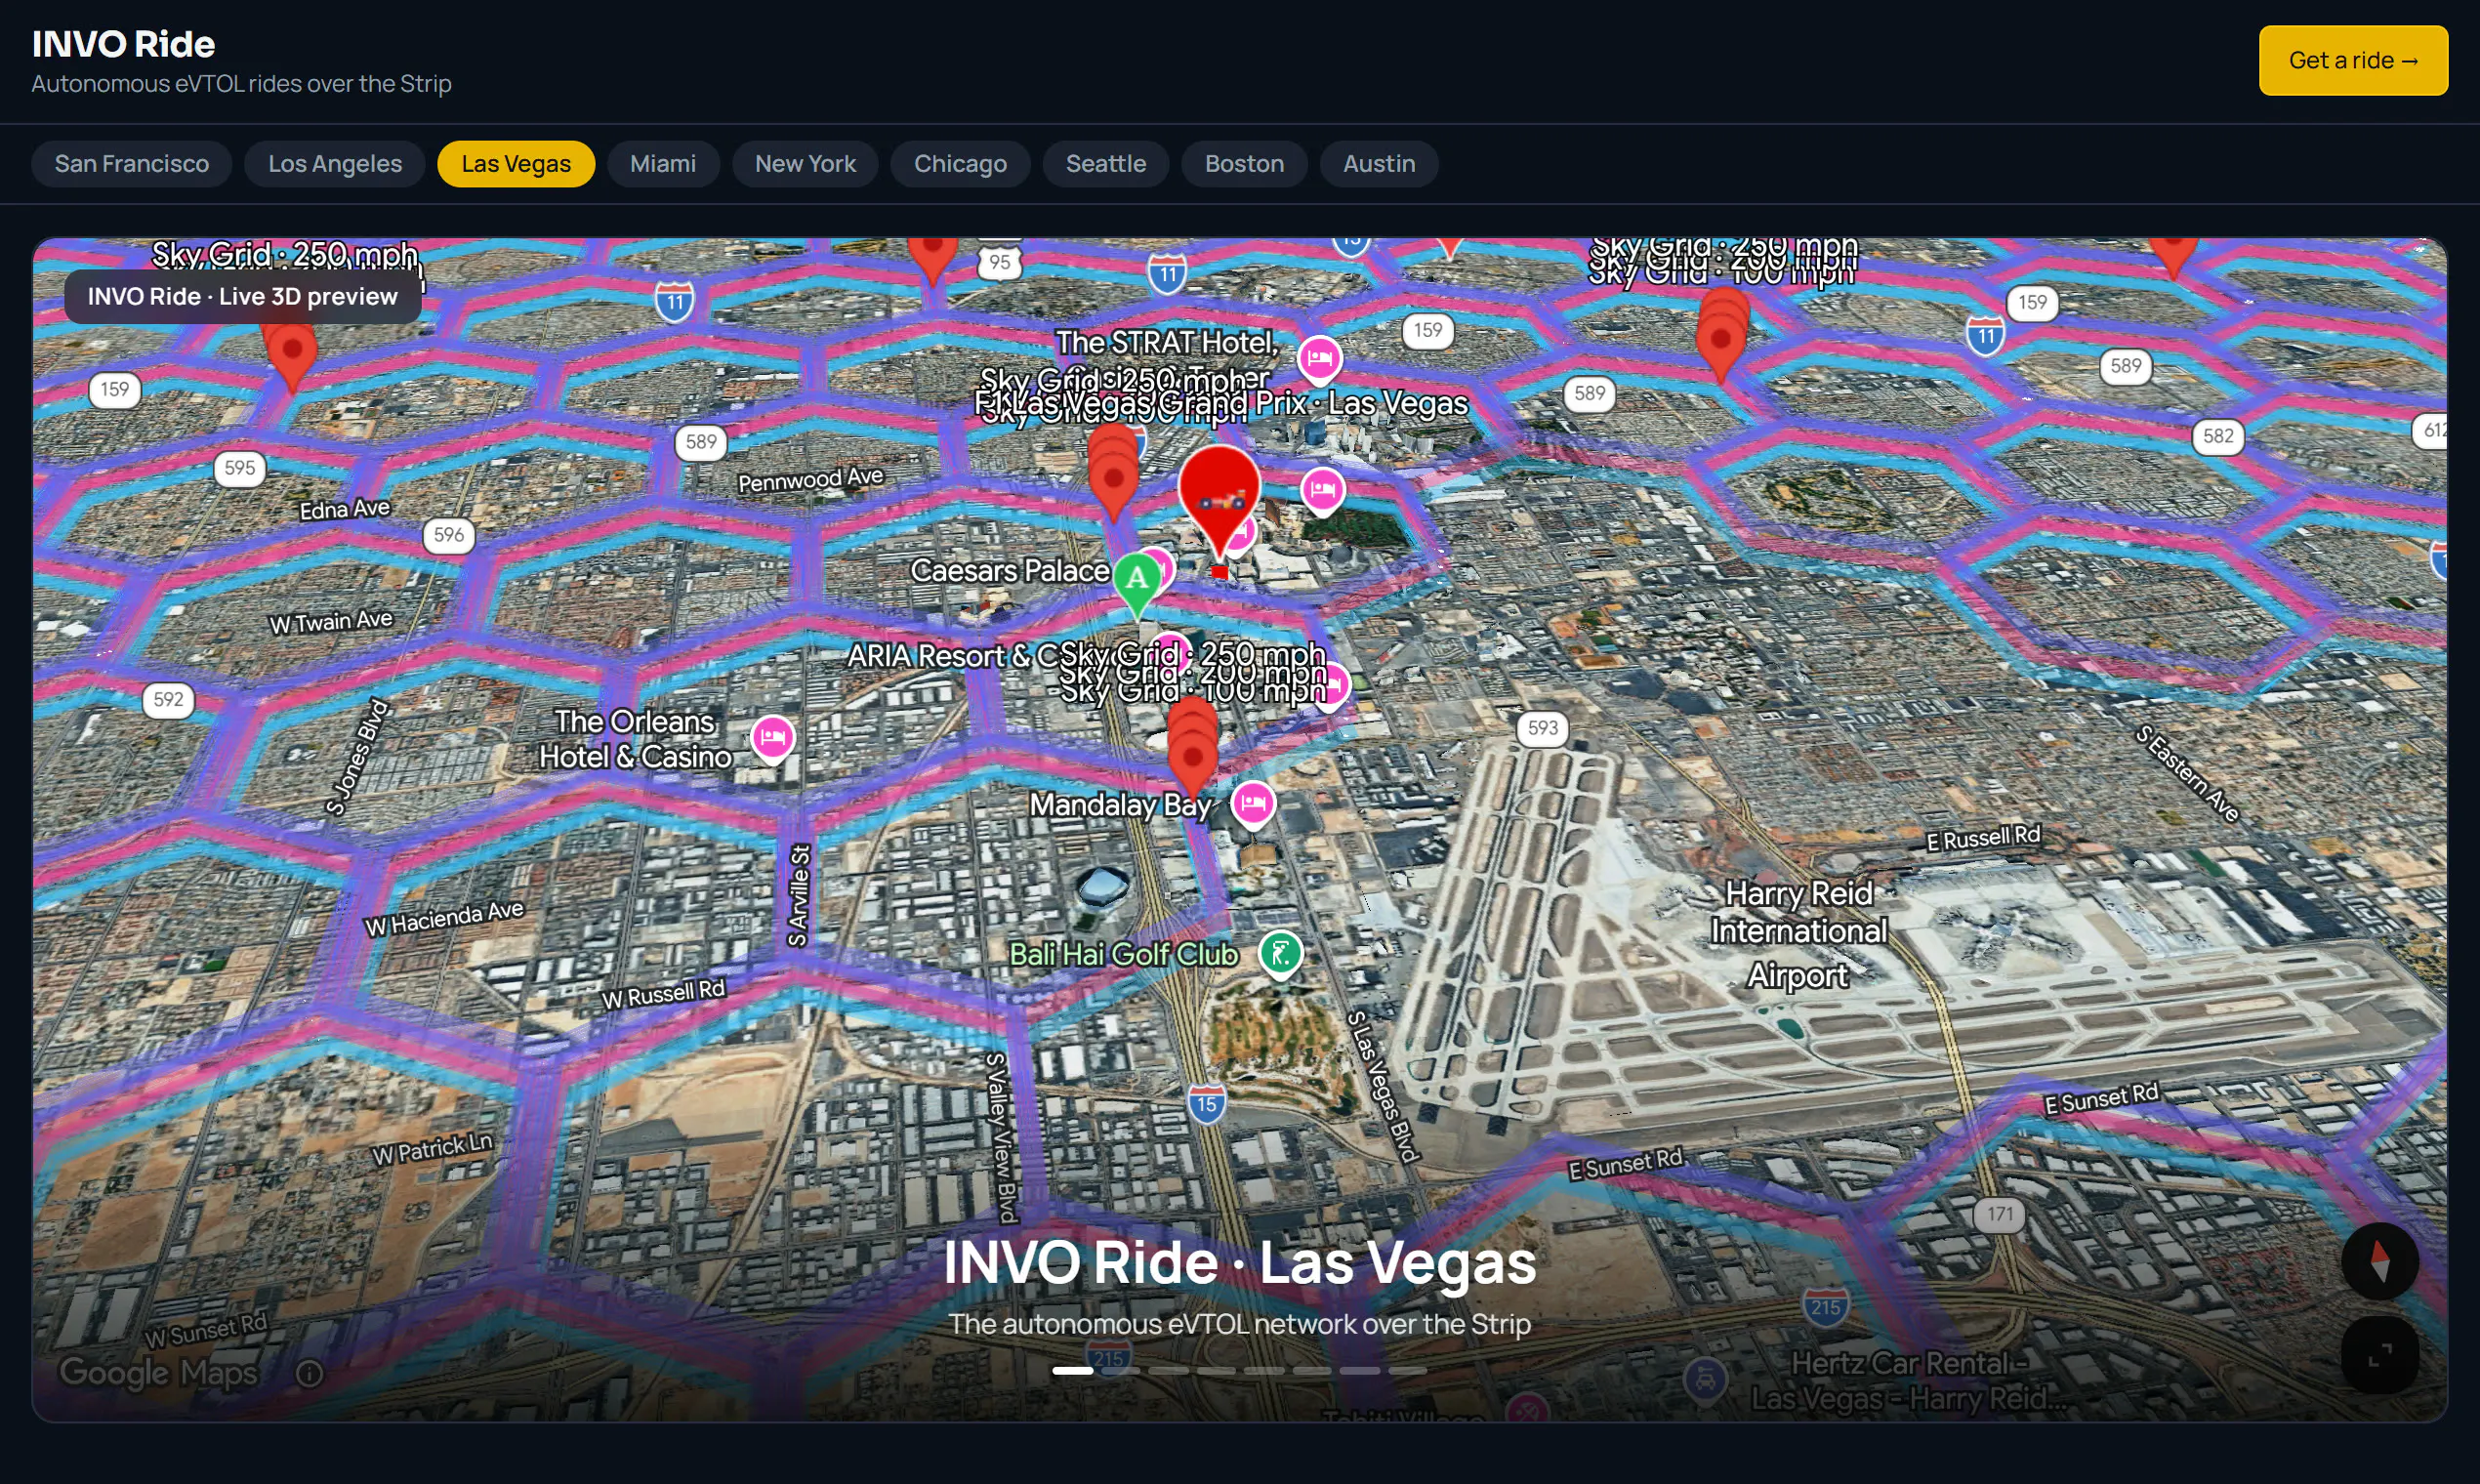This screenshot has width=2480, height=1484.
Task: Click the route 596 road badge
Action: (449, 535)
